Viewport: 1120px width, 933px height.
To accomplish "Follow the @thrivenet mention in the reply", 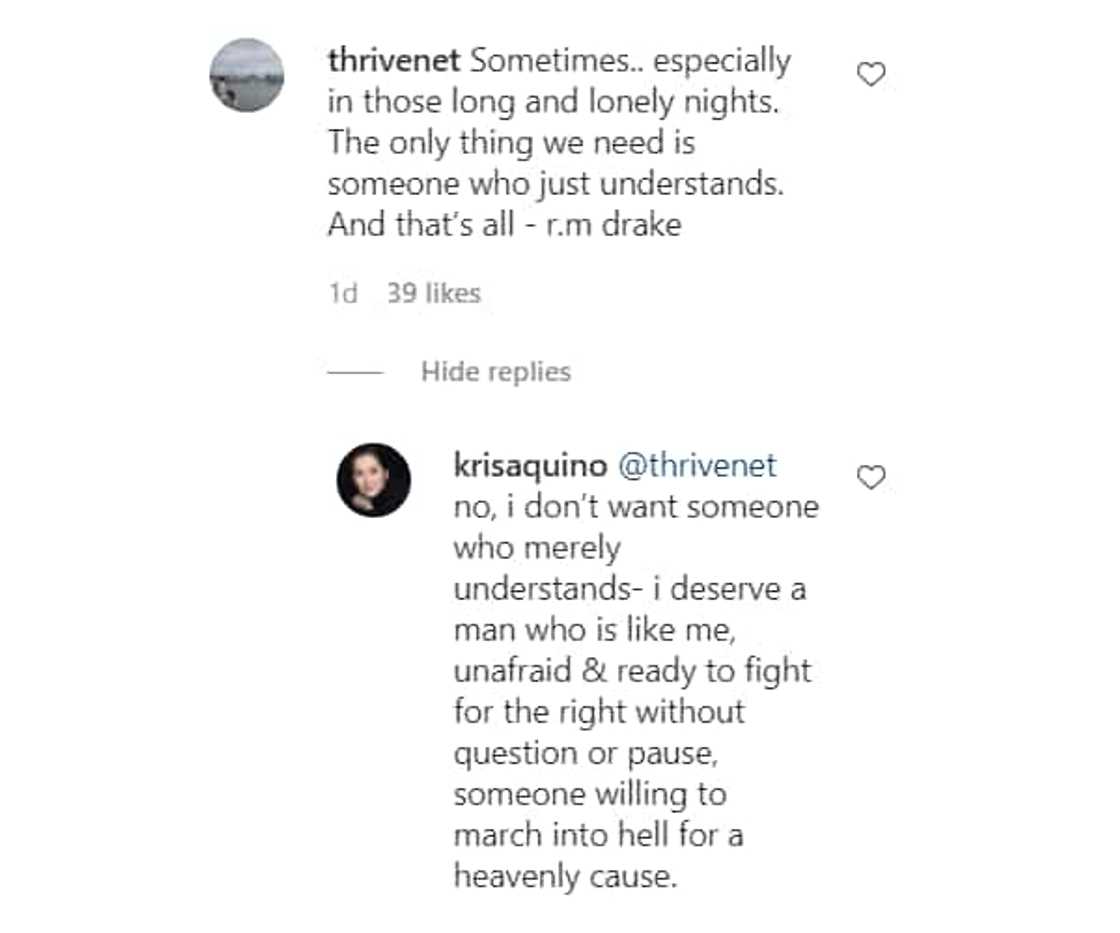I will point(696,465).
